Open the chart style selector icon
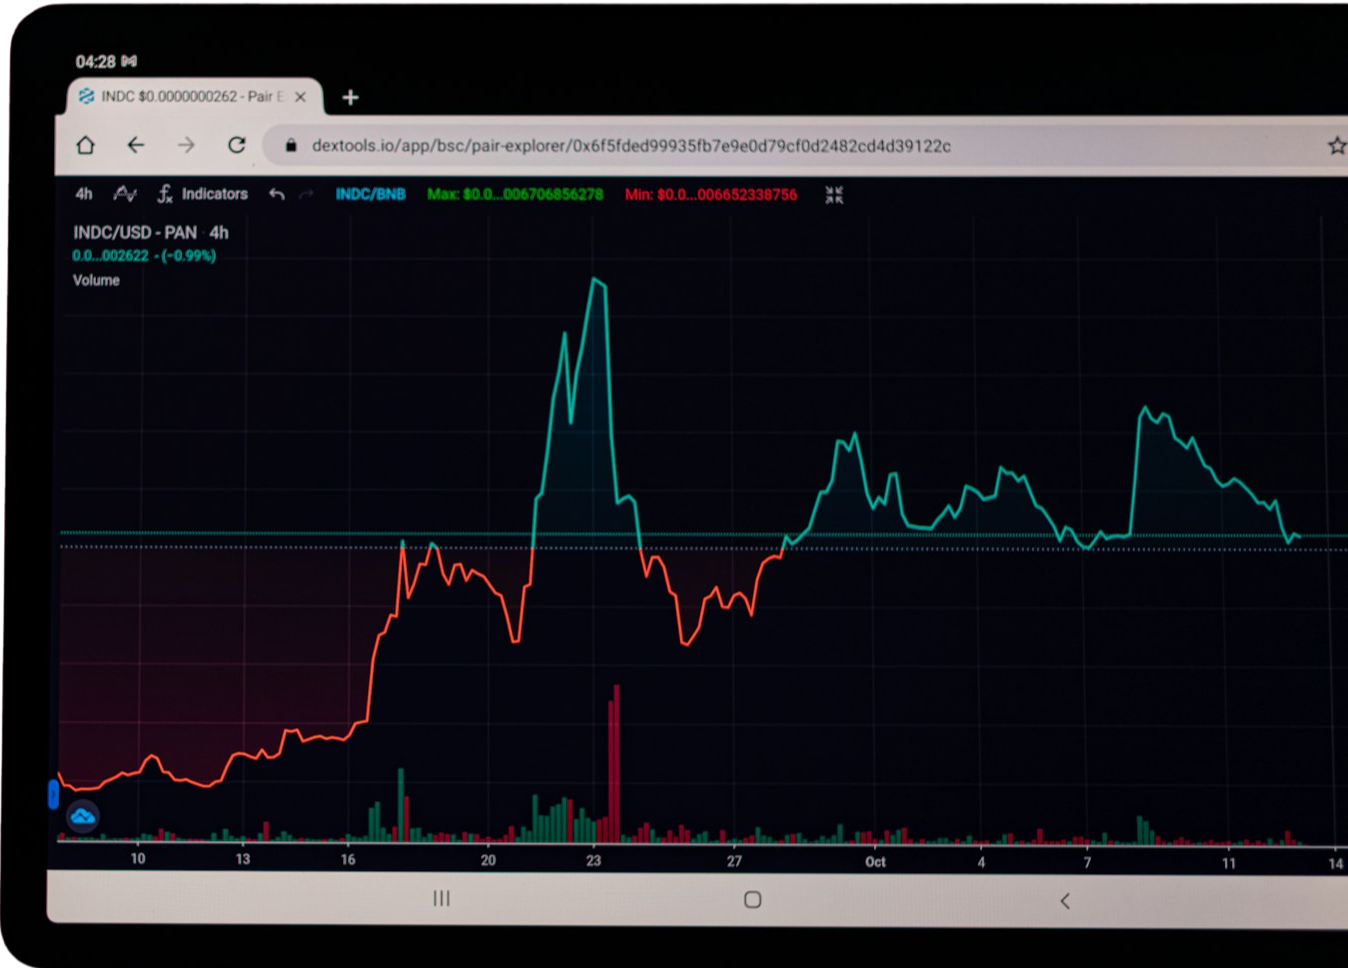This screenshot has width=1348, height=968. click(x=125, y=194)
